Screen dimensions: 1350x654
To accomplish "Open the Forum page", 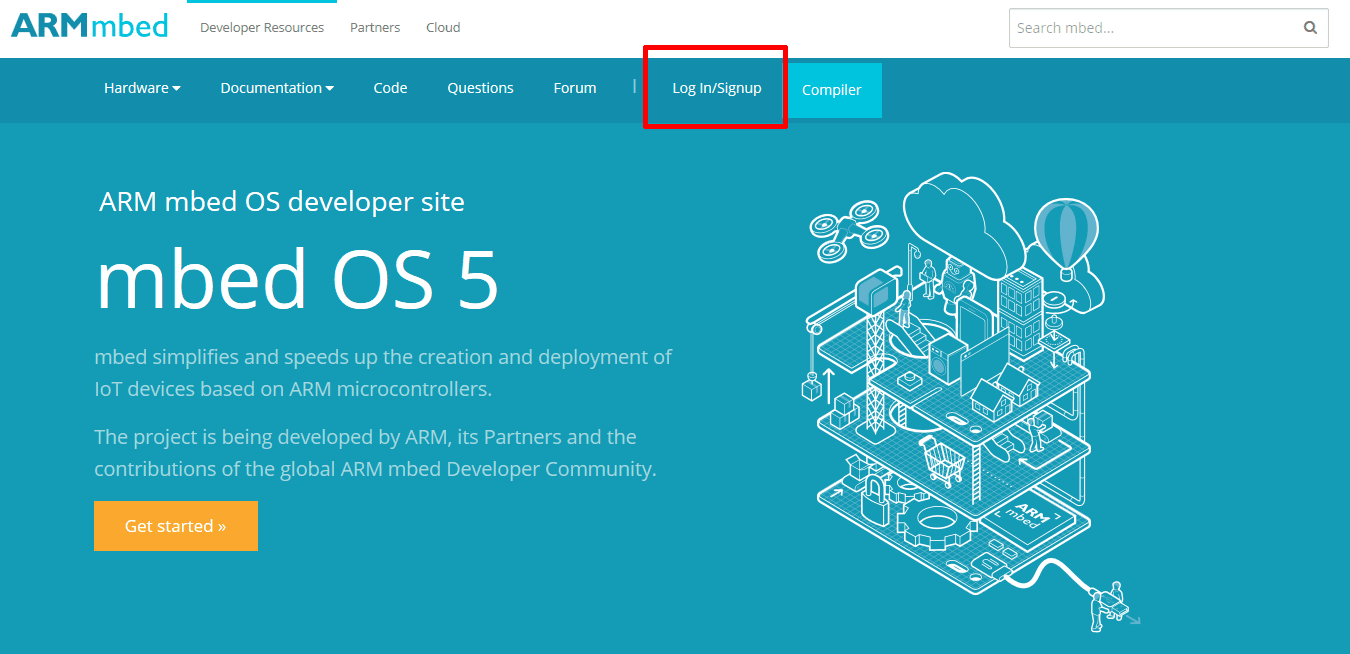I will pyautogui.click(x=575, y=88).
